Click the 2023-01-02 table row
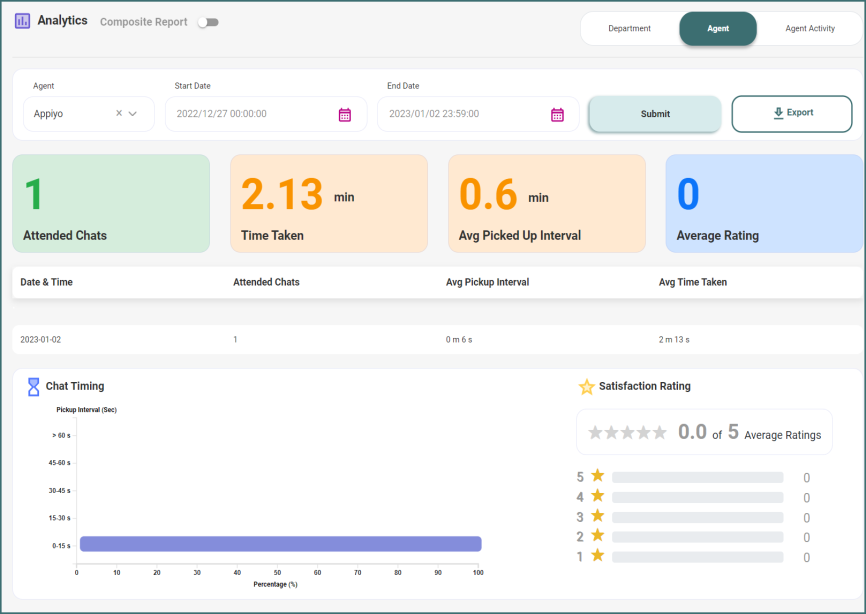Viewport: 866px width, 614px height. 432,340
